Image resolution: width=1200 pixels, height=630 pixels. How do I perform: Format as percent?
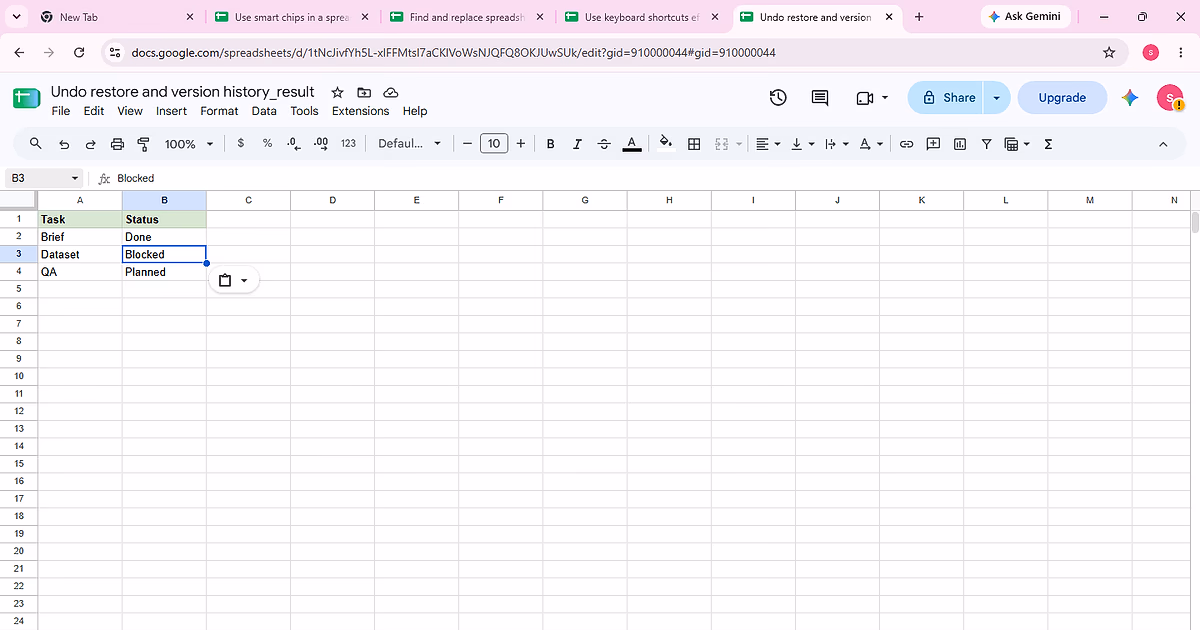tap(267, 144)
